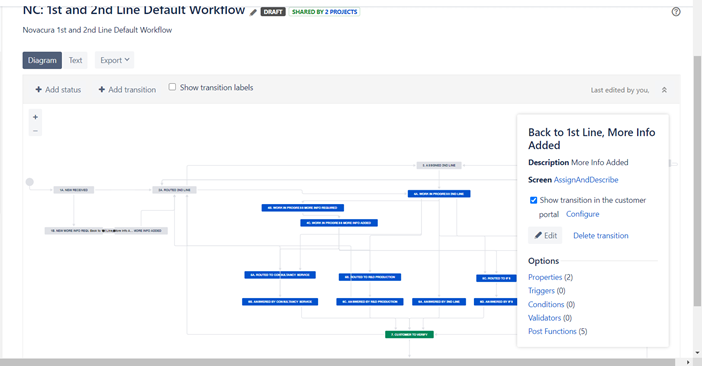The image size is (702, 366).
Task: Select 4C. Work in Progress More Info Added
Action: click(339, 222)
